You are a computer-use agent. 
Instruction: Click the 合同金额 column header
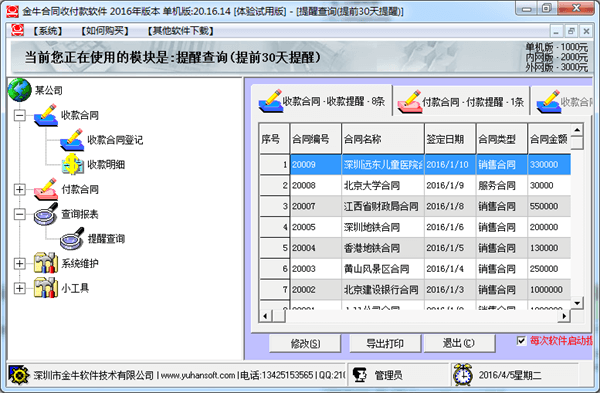point(549,139)
